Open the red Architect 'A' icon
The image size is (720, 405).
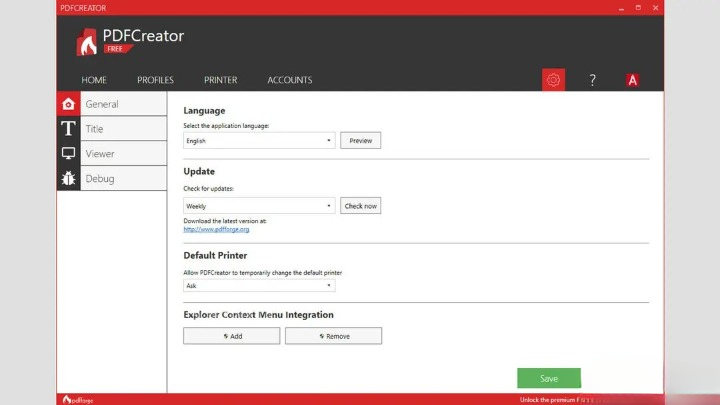click(632, 80)
